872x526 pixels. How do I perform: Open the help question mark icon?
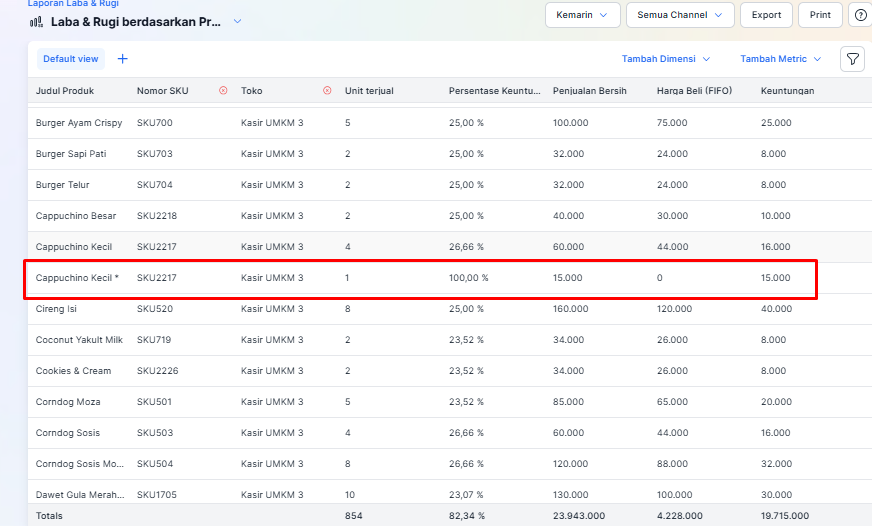860,15
